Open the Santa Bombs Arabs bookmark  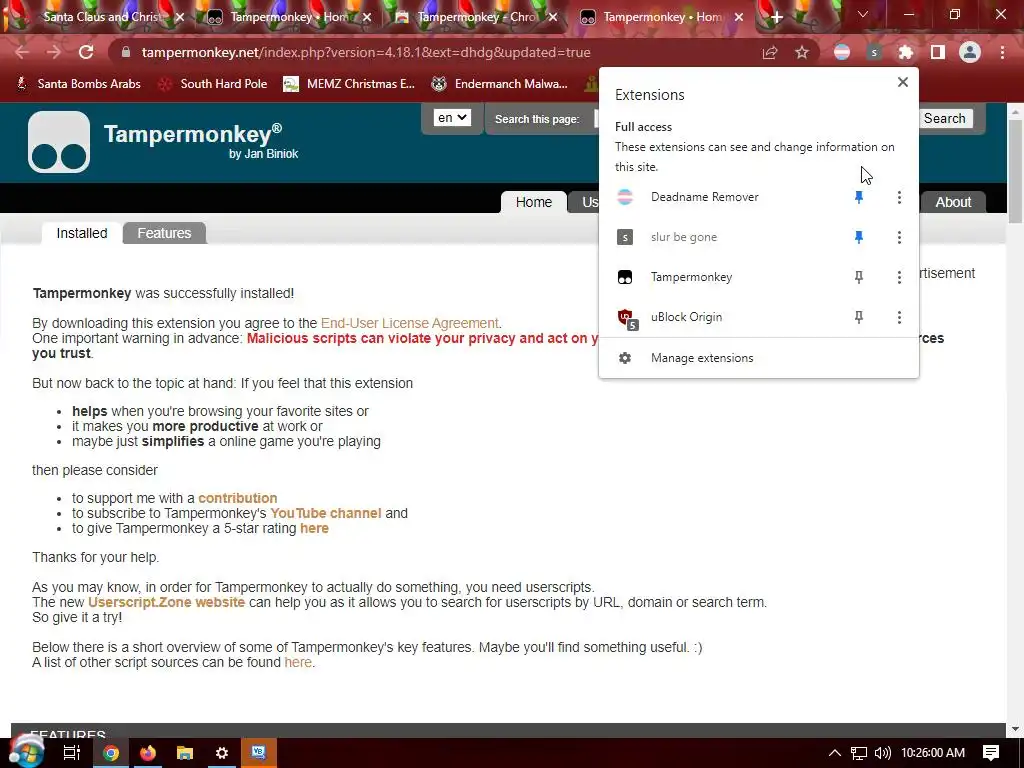(x=78, y=84)
